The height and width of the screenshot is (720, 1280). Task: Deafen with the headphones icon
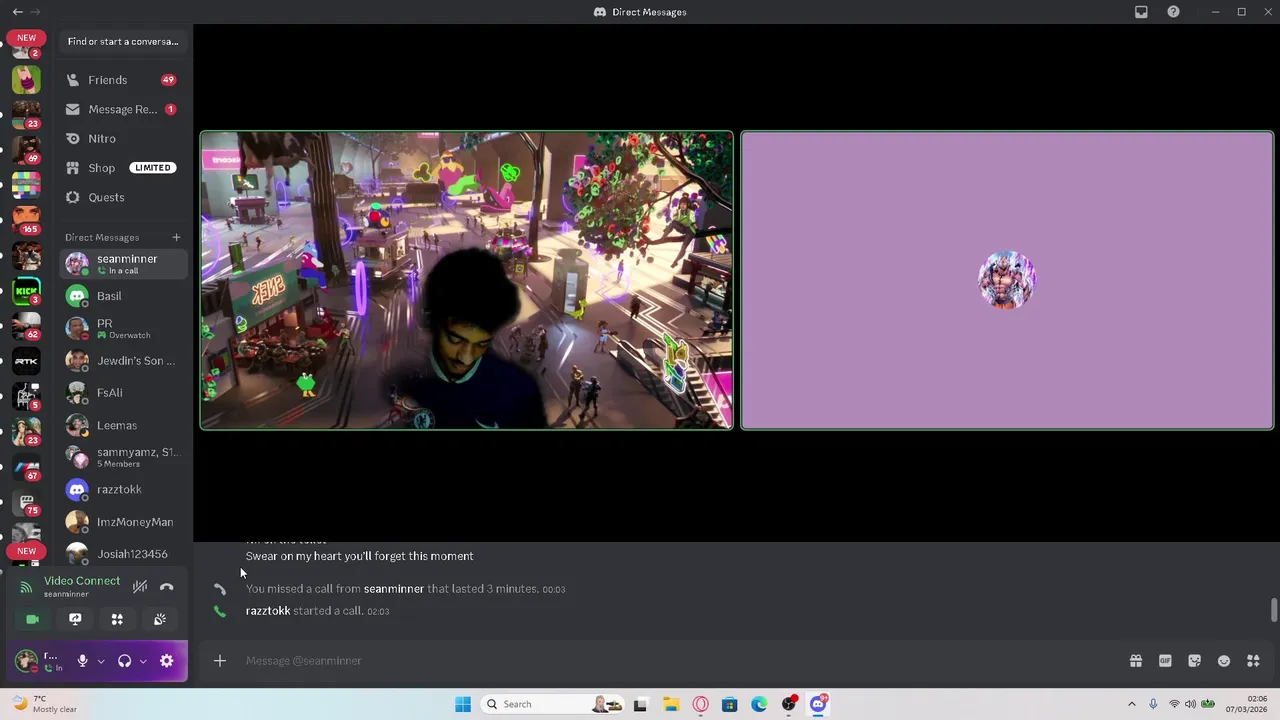125,661
